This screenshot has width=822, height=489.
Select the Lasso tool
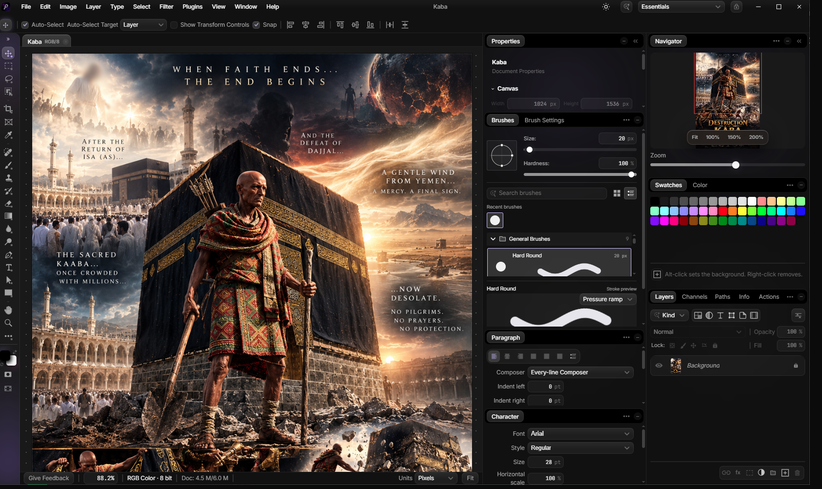8,79
